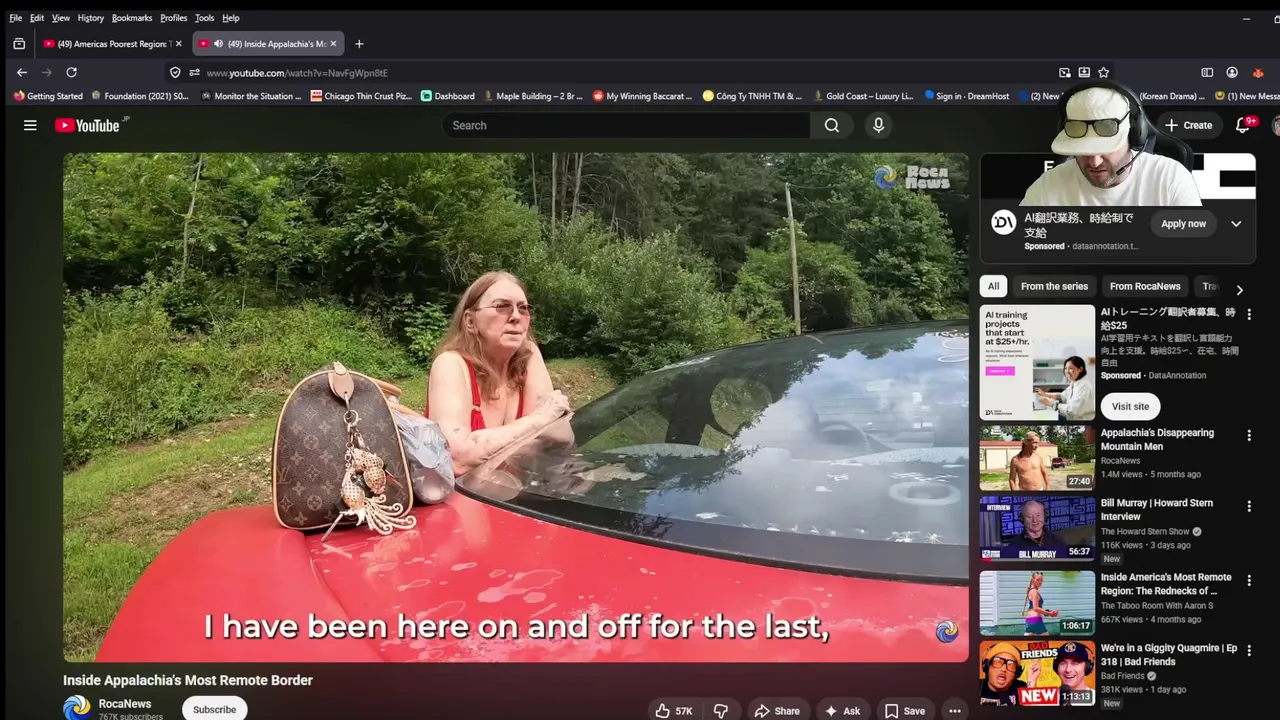Select the From RocaNews chip
Image resolution: width=1280 pixels, height=720 pixels.
(1145, 286)
